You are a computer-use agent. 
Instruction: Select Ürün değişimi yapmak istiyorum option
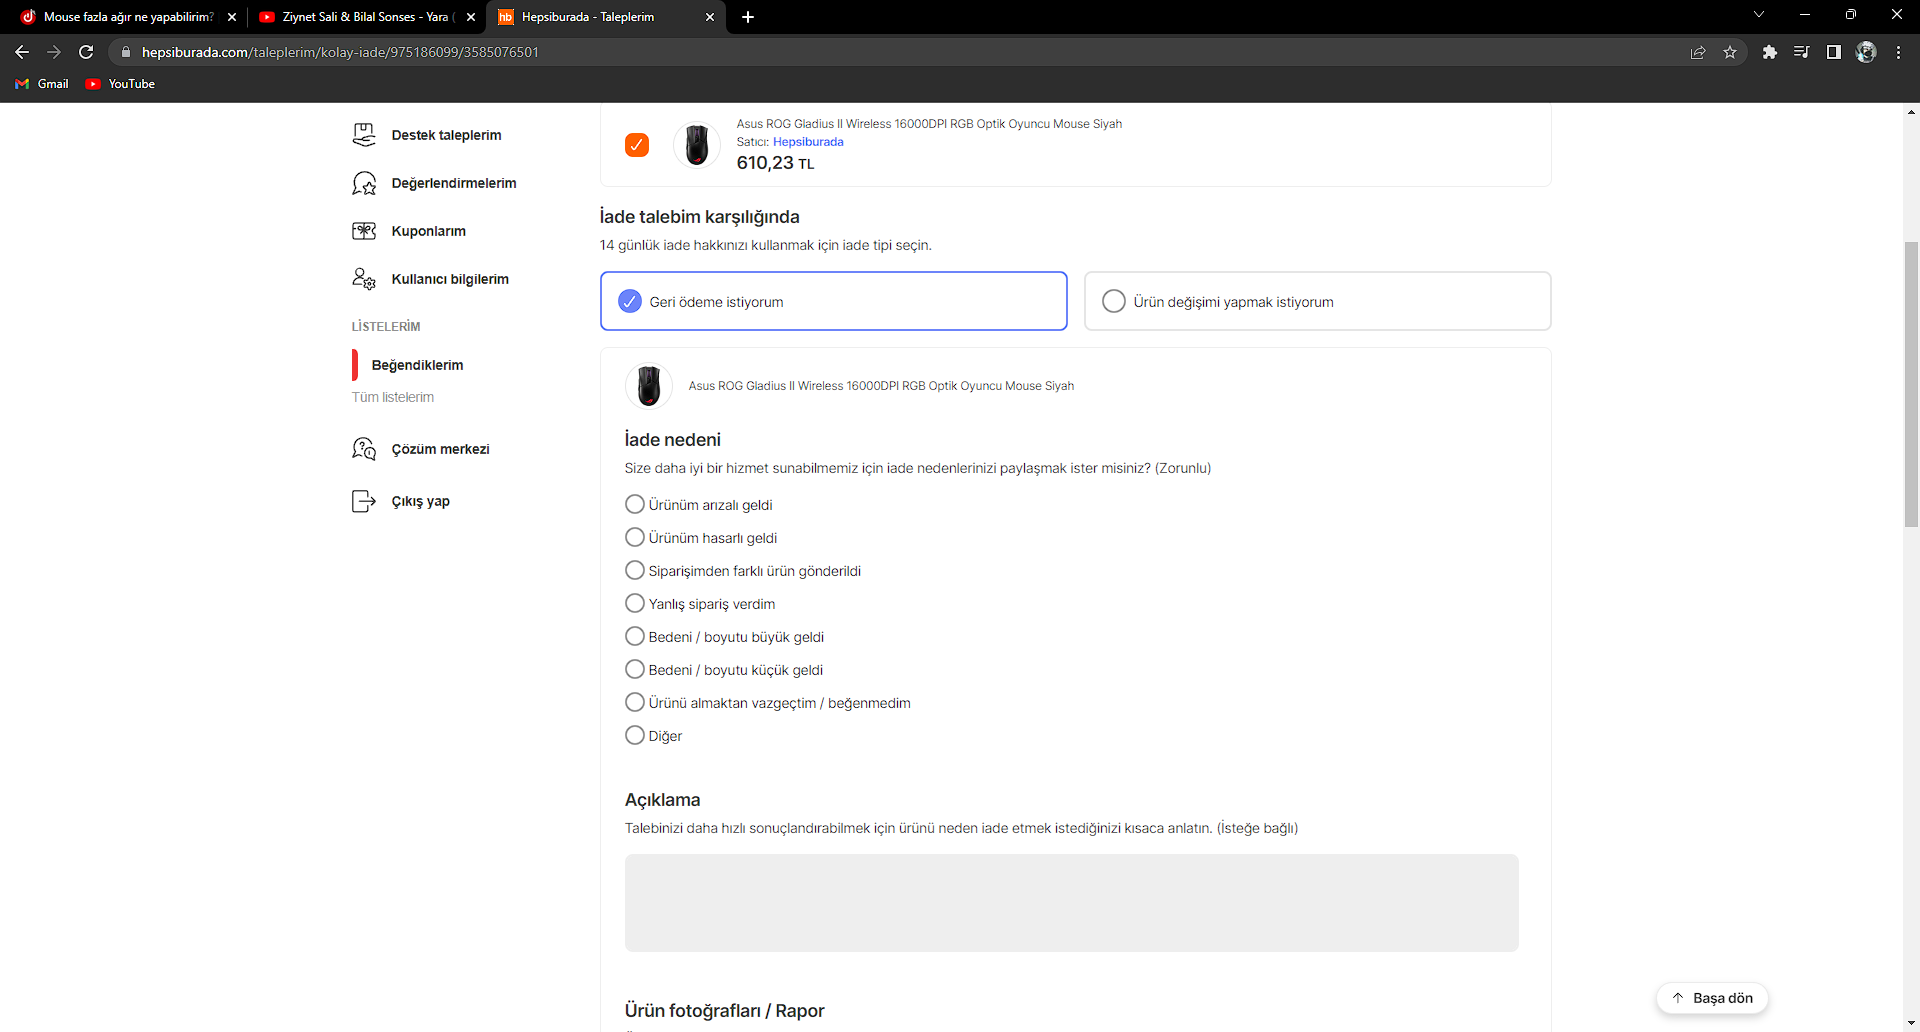pyautogui.click(x=1318, y=301)
